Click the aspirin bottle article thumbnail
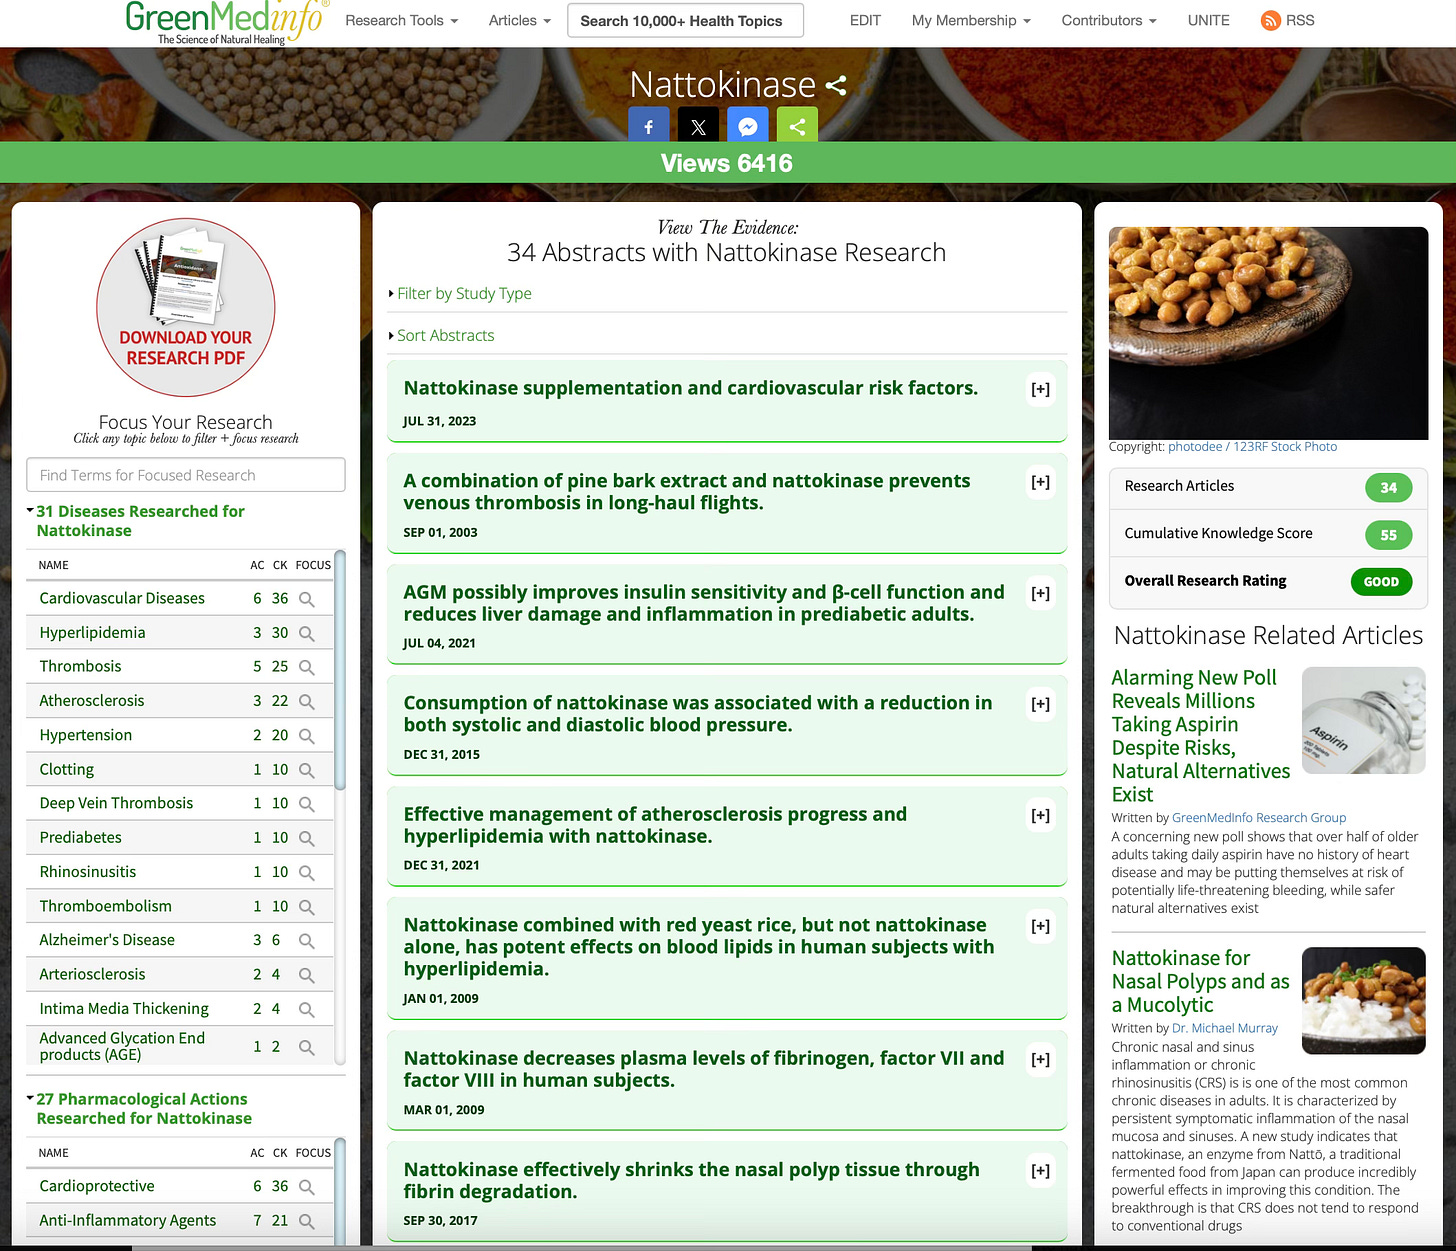 pos(1363,721)
